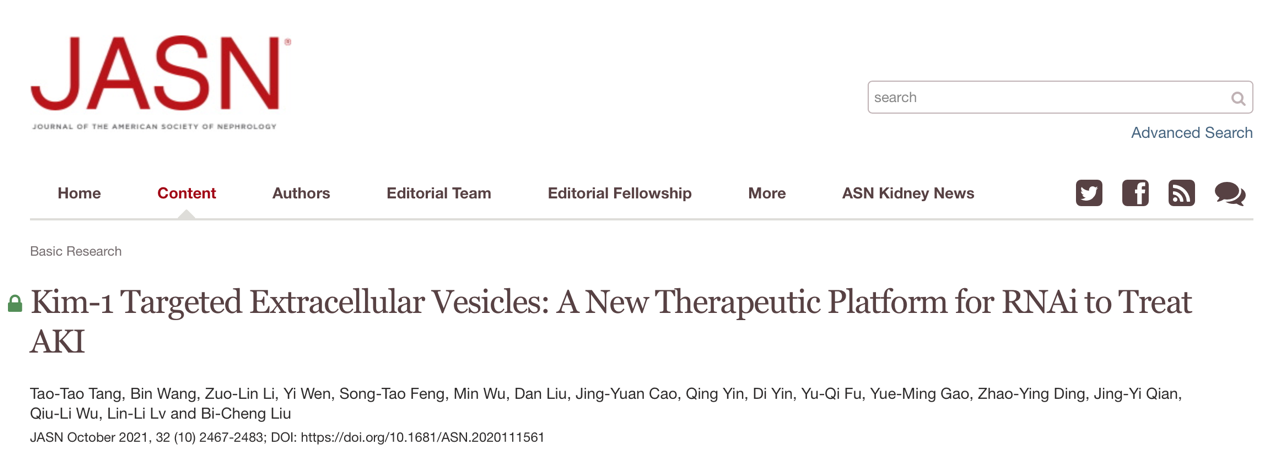Open the More navigation menu
The height and width of the screenshot is (453, 1268).
(x=766, y=194)
